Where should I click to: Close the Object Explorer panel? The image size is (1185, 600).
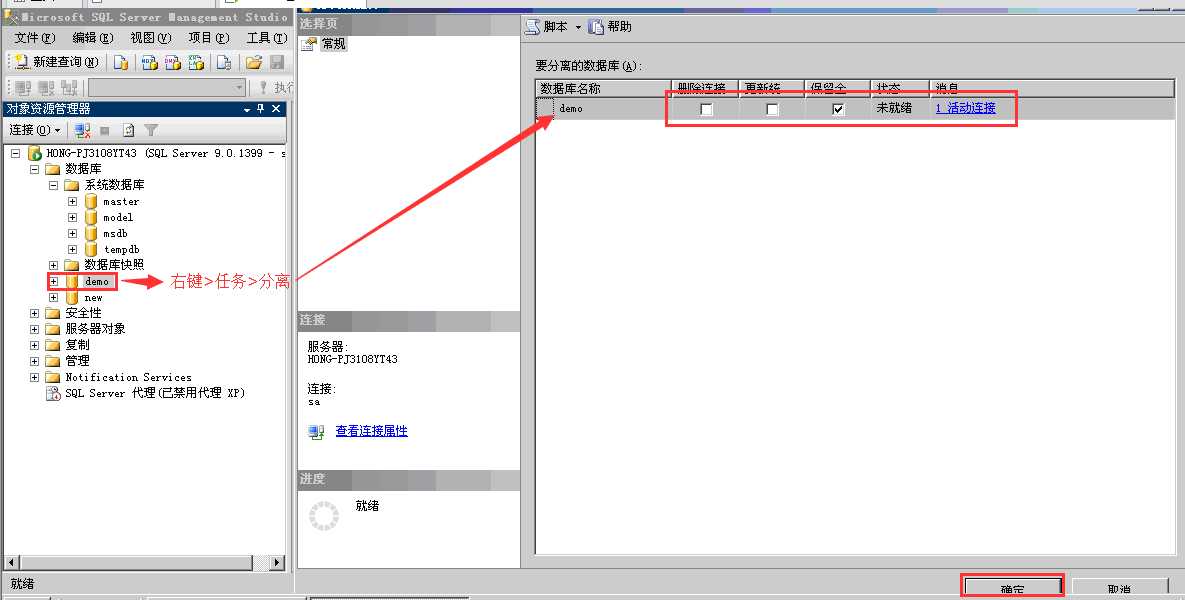276,109
